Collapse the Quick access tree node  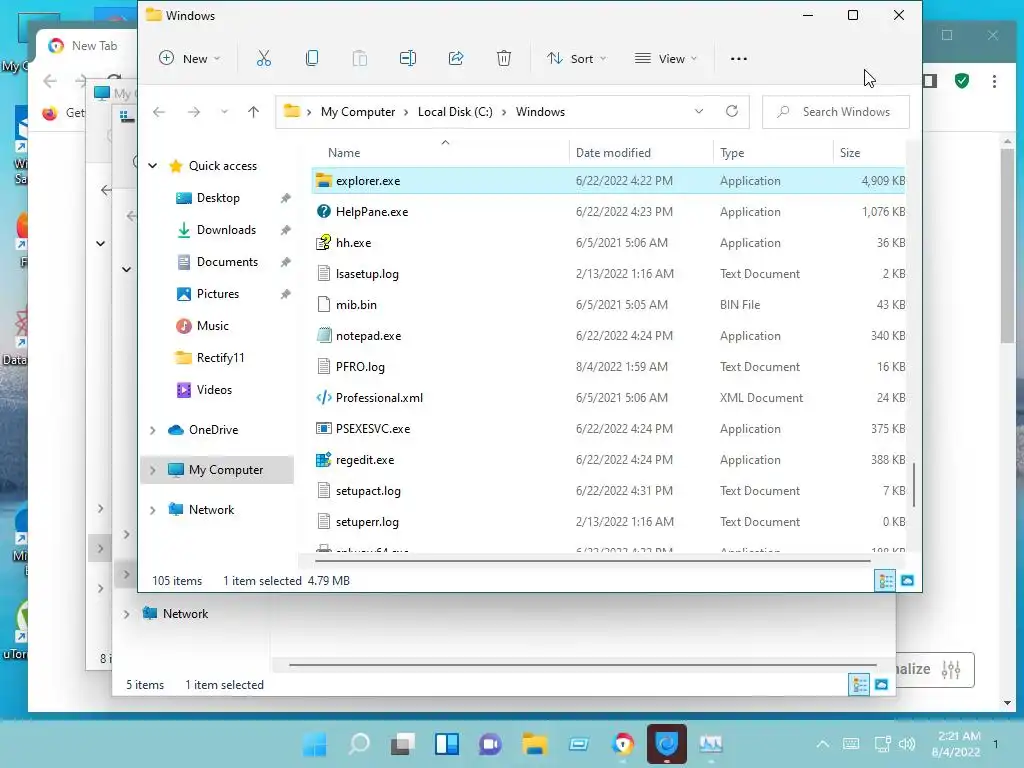(153, 166)
